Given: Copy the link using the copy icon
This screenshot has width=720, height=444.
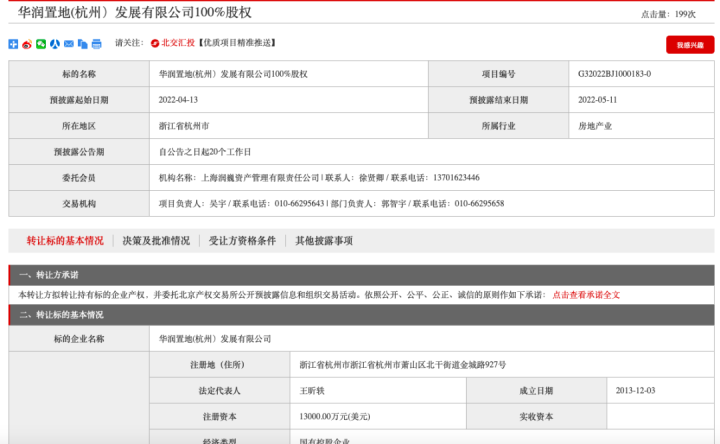Looking at the screenshot, I should click(83, 44).
